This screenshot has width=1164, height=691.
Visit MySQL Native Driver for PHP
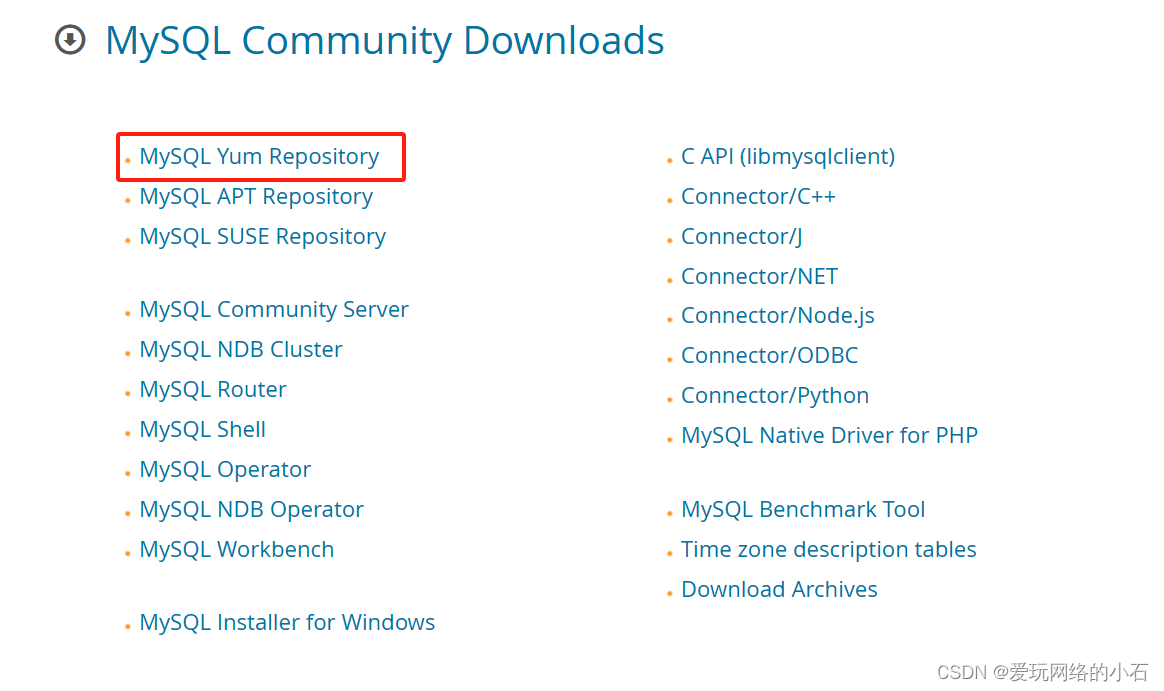pyautogui.click(x=830, y=436)
